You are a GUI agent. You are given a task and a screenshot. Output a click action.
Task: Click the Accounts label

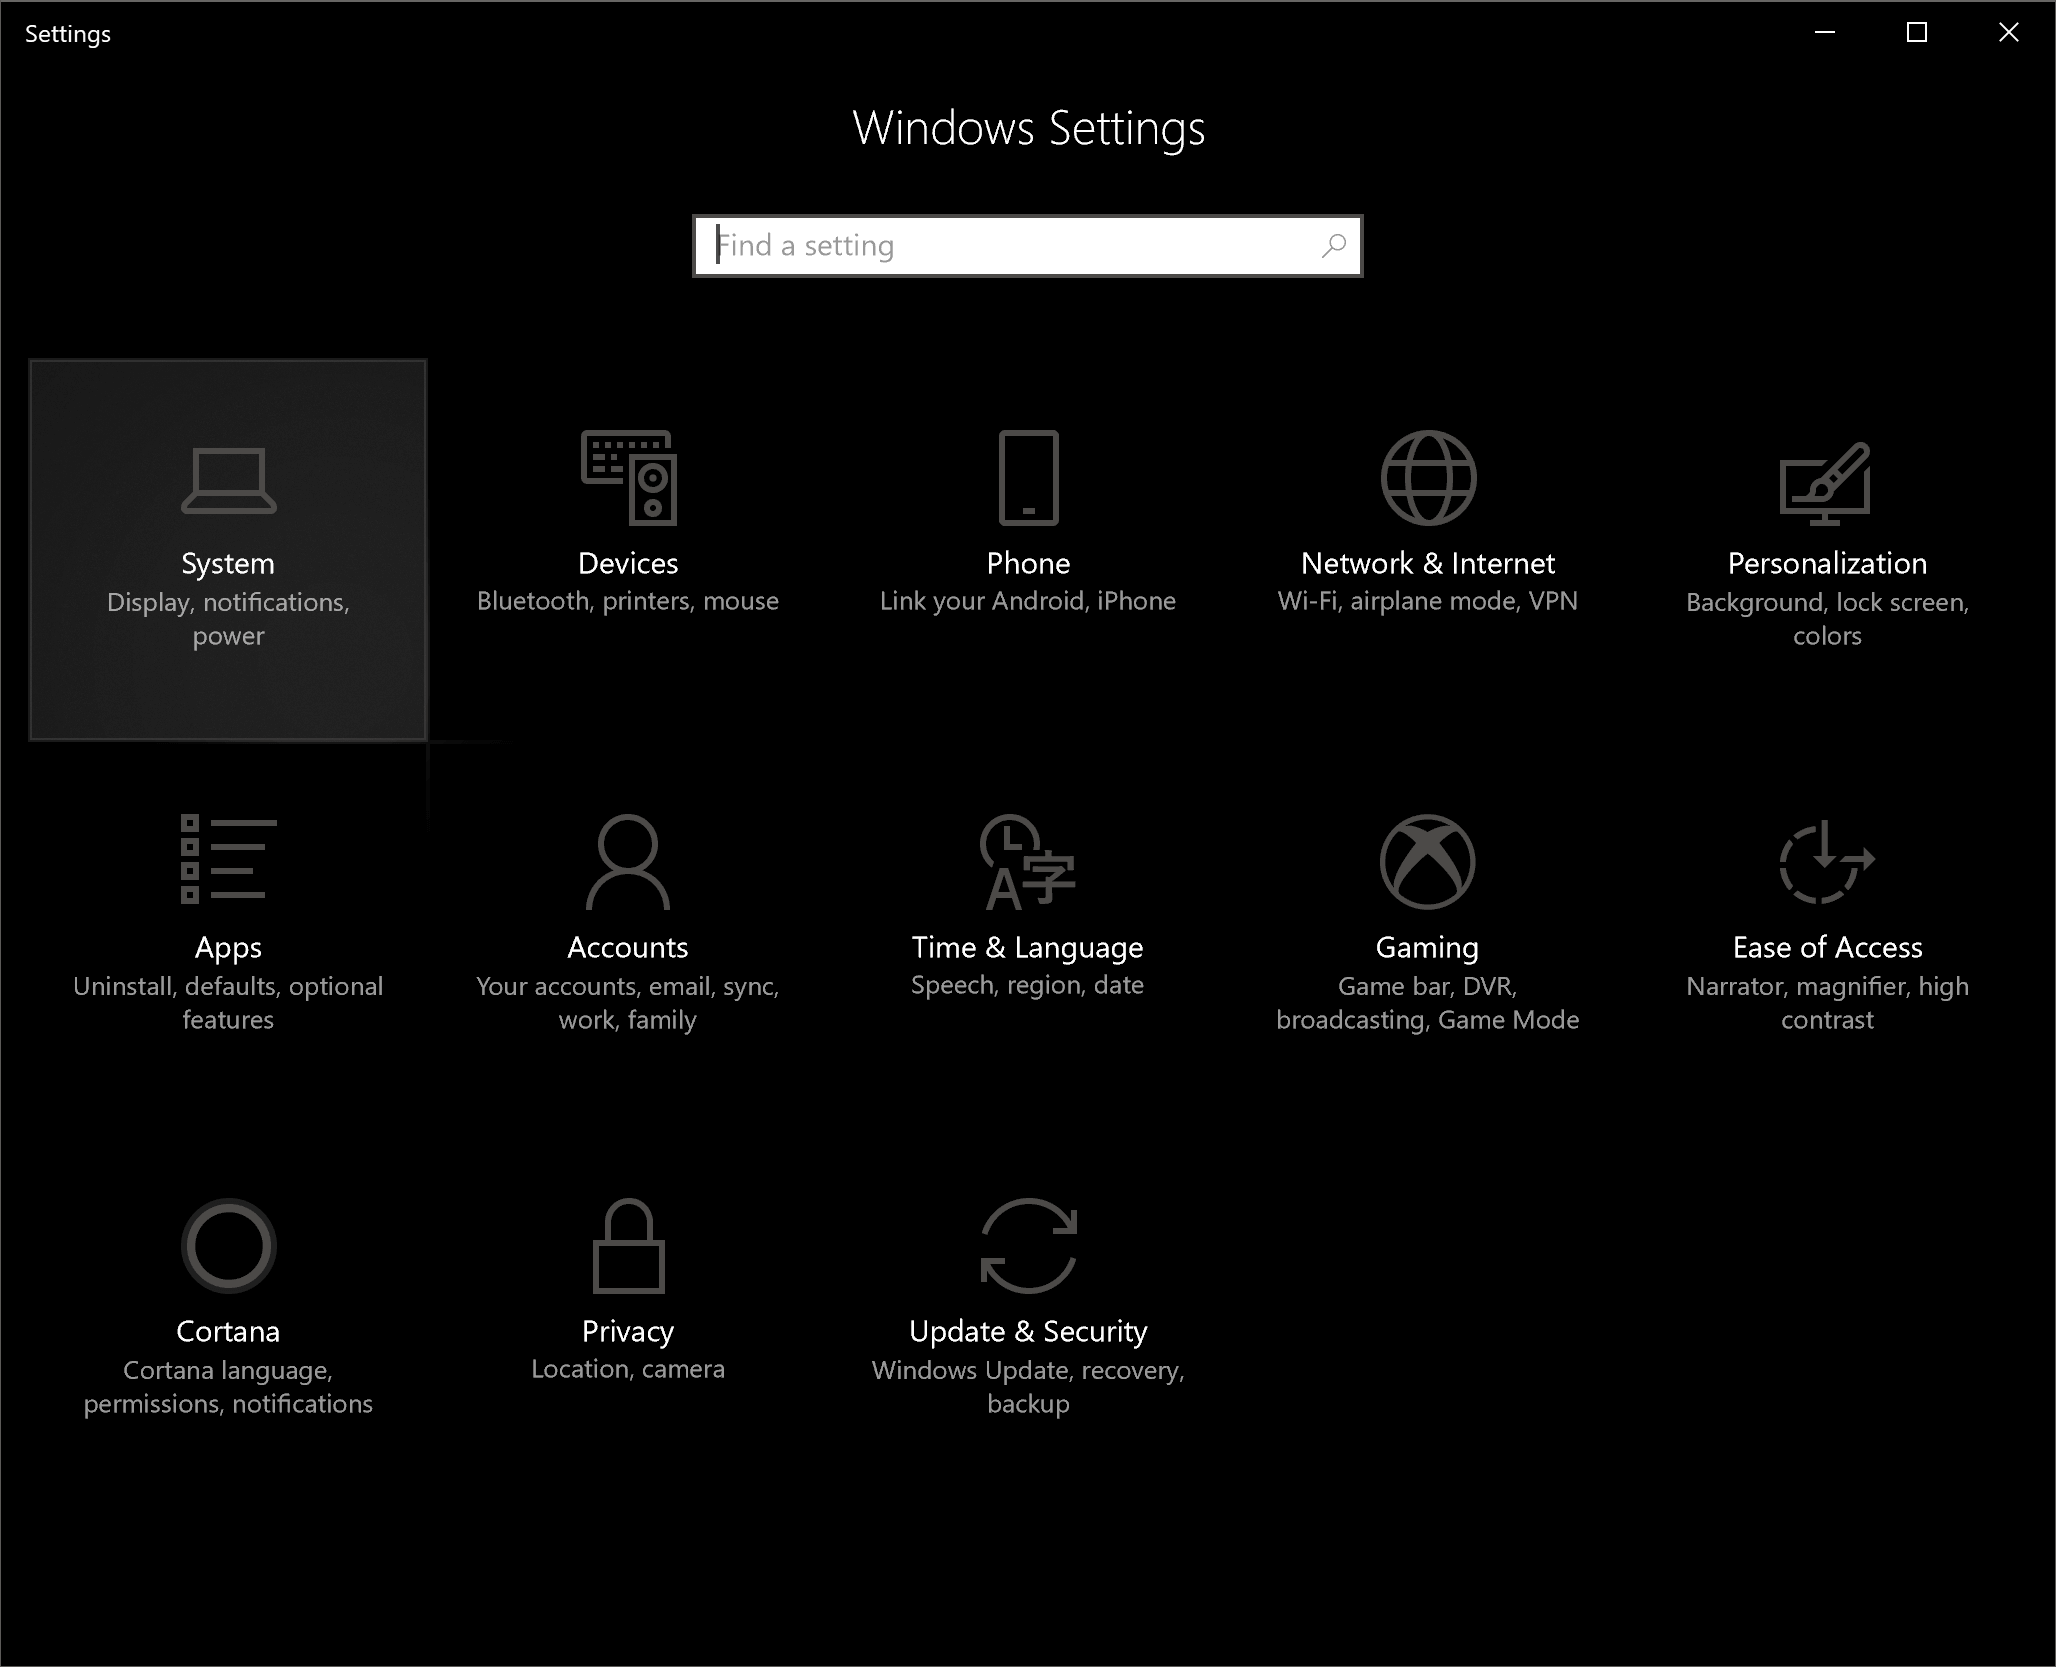click(628, 947)
